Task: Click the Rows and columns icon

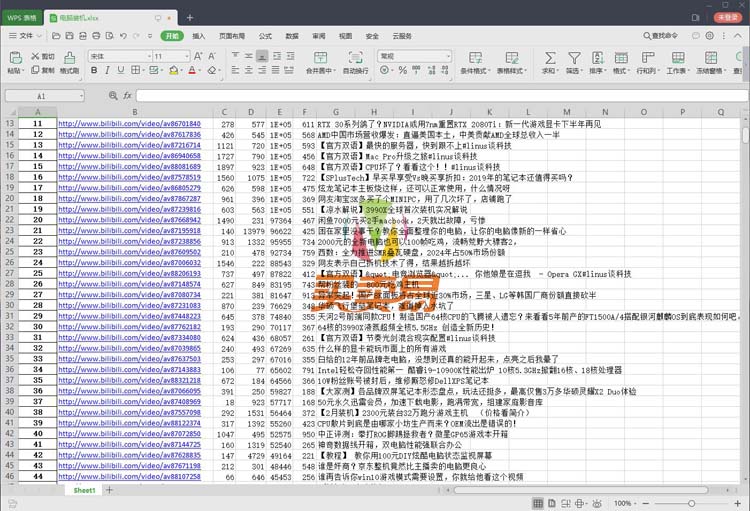Action: [x=648, y=58]
